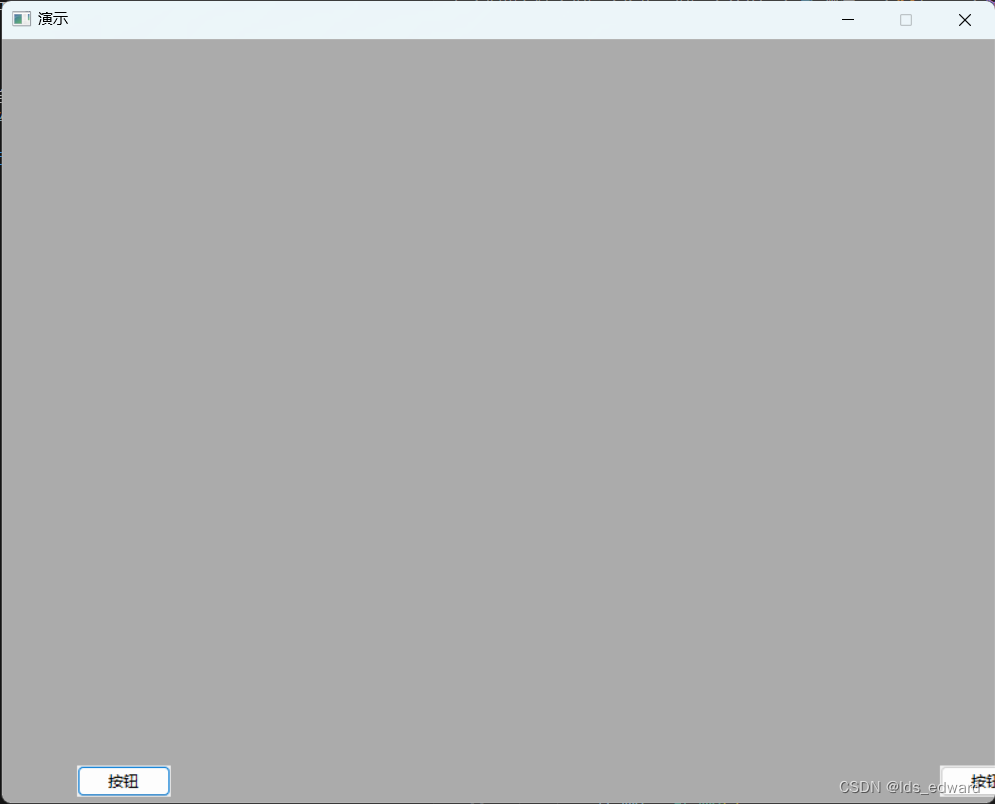The width and height of the screenshot is (995, 804).
Task: Click the focused 按钮 button with blue outline
Action: coord(124,781)
